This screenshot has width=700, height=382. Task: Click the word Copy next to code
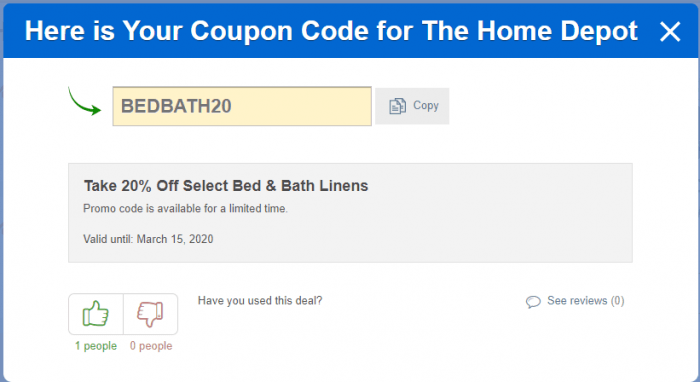tap(426, 106)
